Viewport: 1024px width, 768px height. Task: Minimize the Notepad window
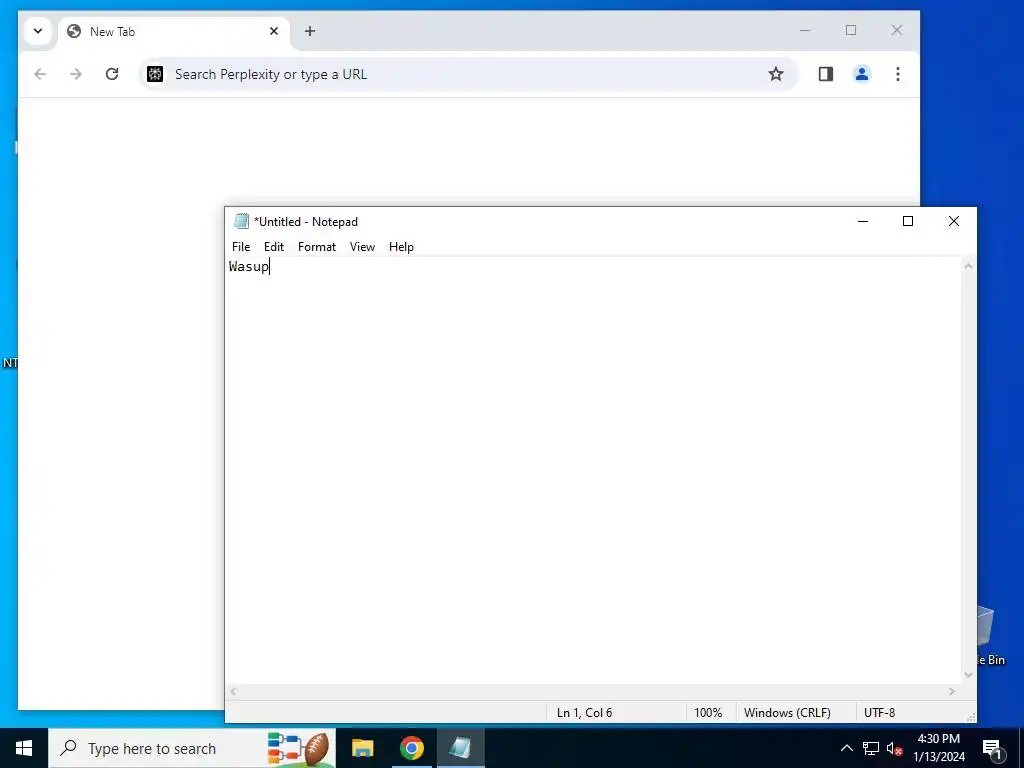pos(863,221)
